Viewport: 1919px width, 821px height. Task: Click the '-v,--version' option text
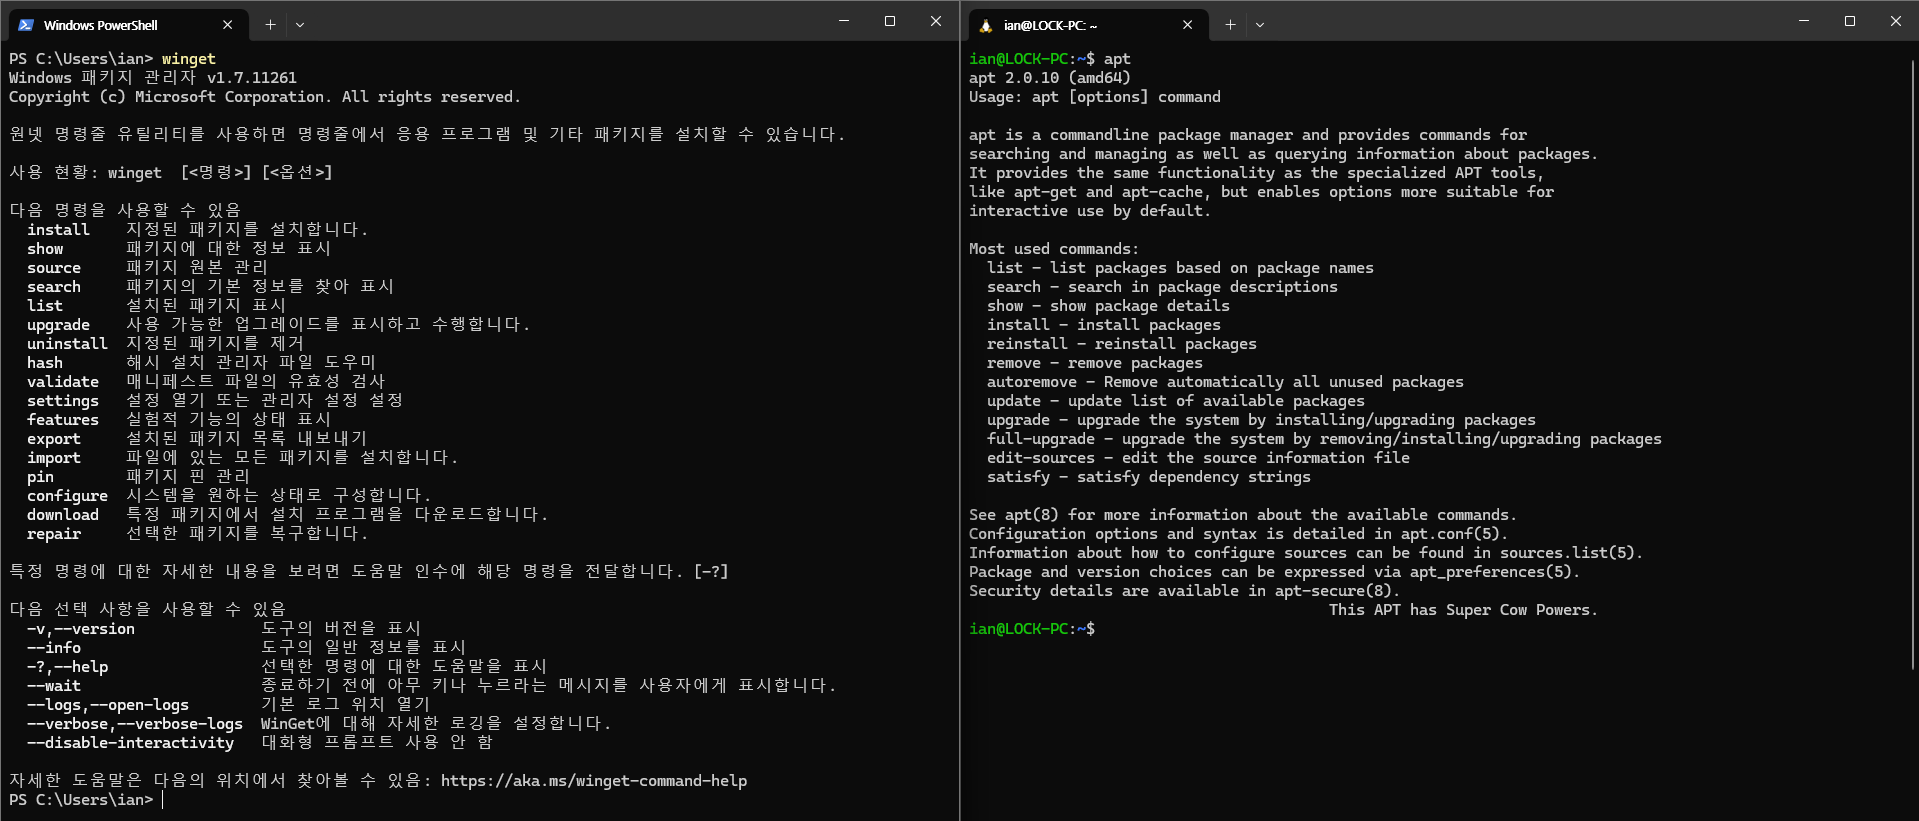coord(81,629)
